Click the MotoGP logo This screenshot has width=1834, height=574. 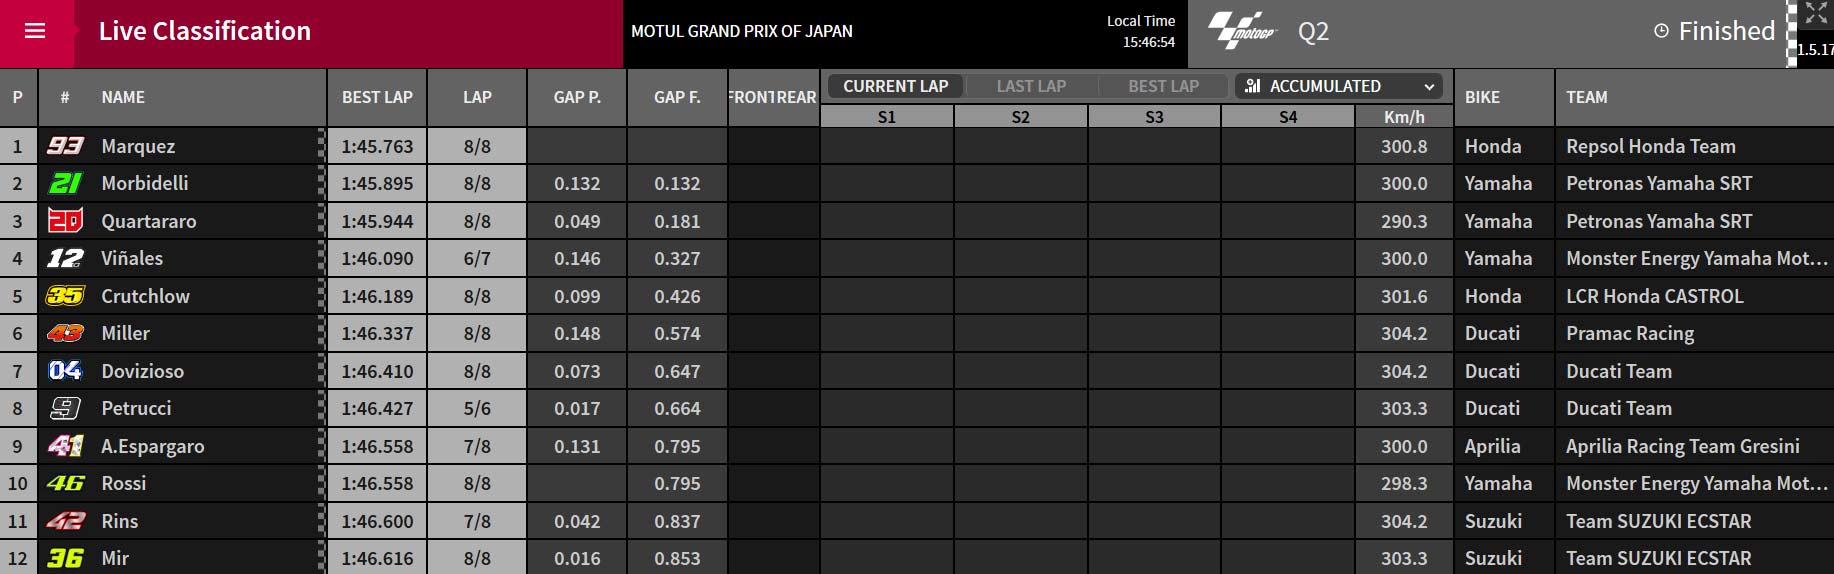[x=1242, y=31]
